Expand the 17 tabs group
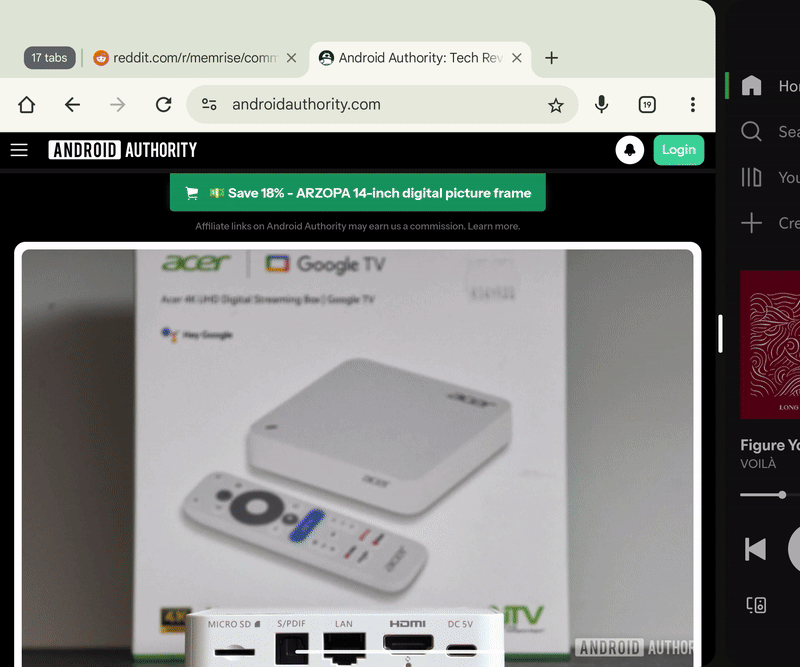 (49, 58)
